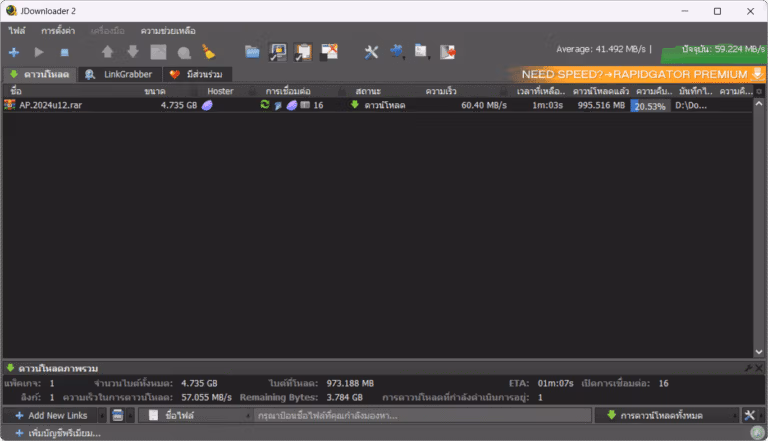Click the purple hoster icon next to 4.735 GB
Image resolution: width=768 pixels, height=441 pixels.
click(x=207, y=105)
